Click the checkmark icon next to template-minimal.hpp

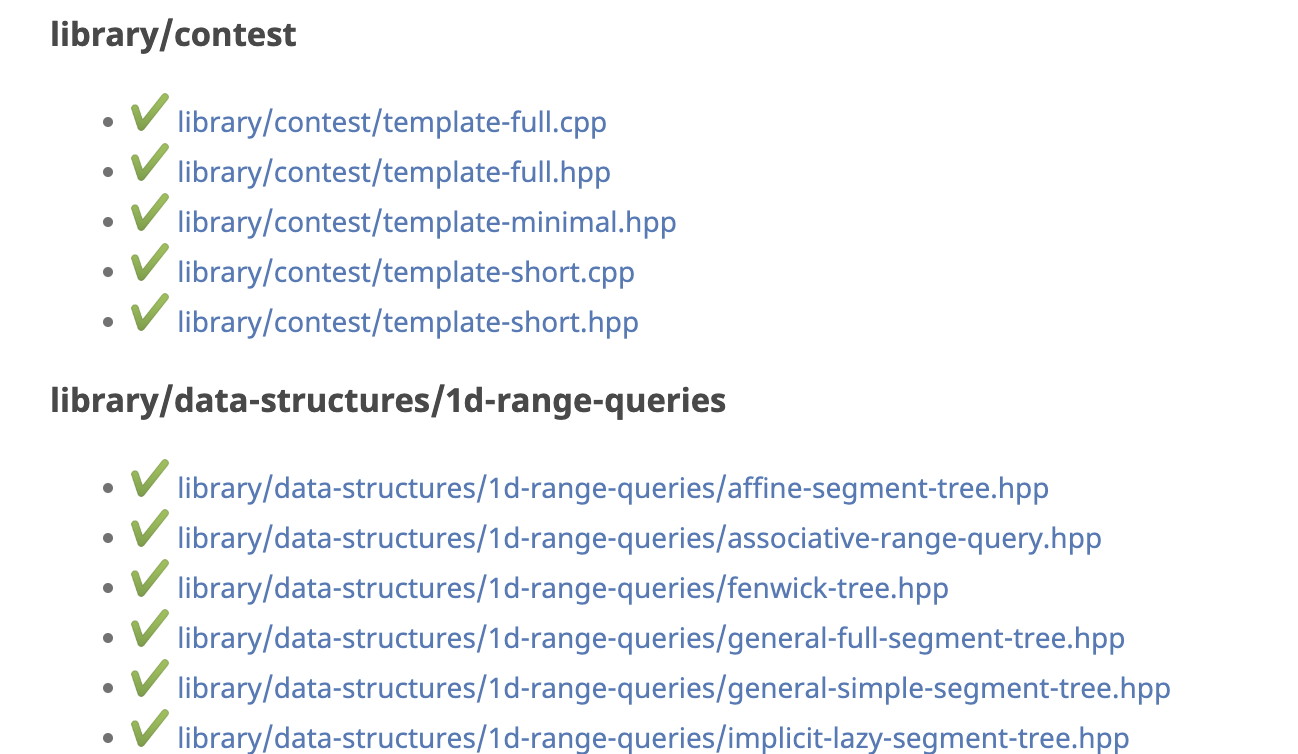tap(148, 216)
